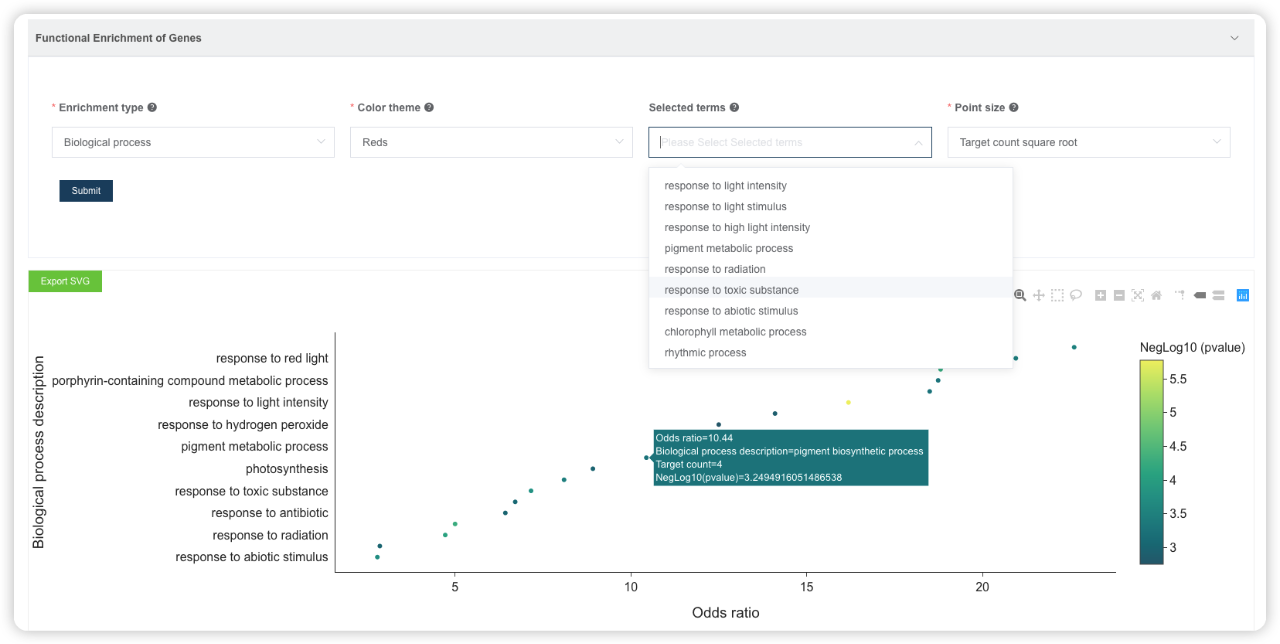The image size is (1280, 644).
Task: Toggle spike lines in the plot
Action: pyautogui.click(x=1180, y=295)
